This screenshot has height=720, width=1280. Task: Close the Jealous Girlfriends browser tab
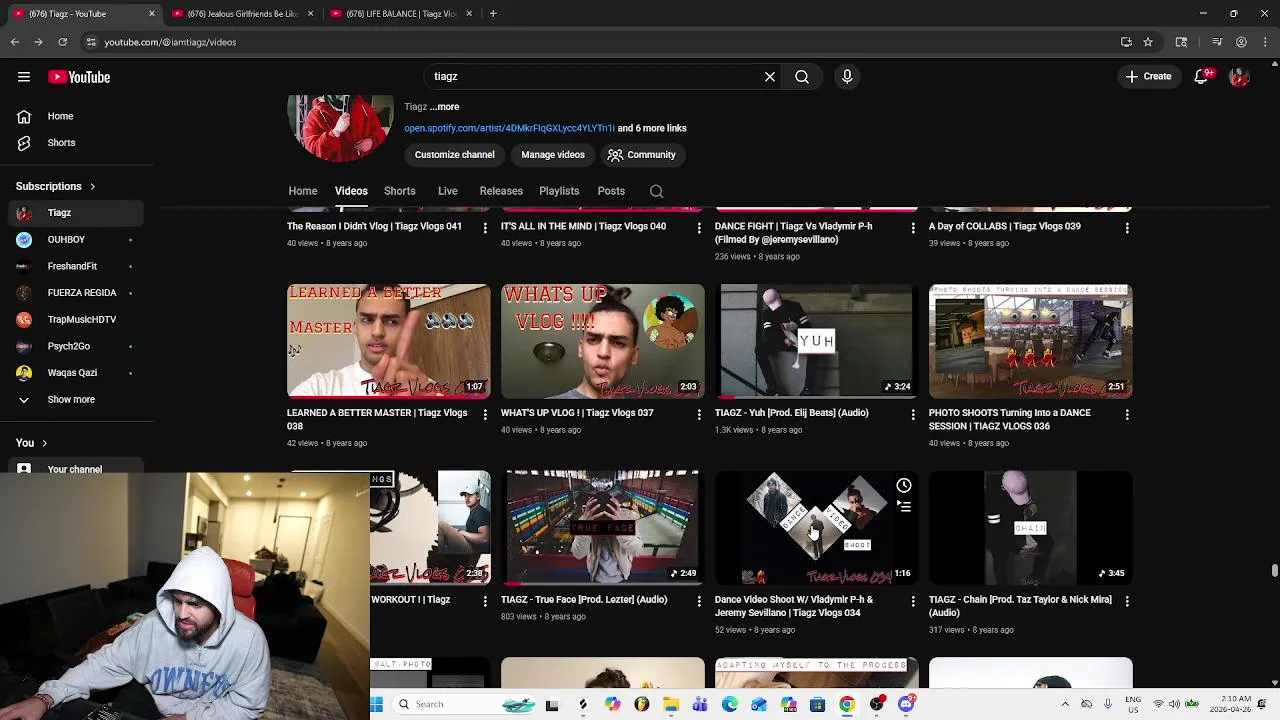coord(310,14)
